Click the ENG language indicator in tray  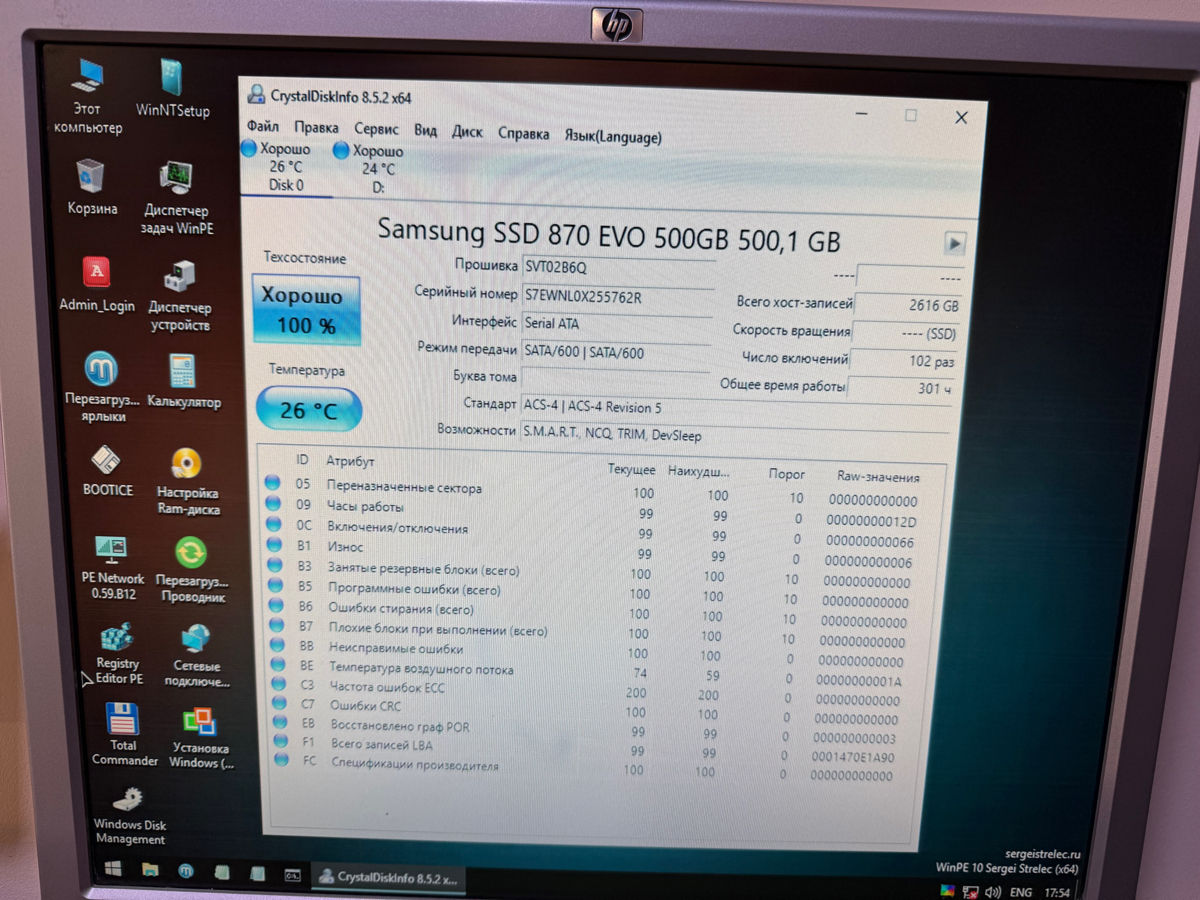(1021, 892)
